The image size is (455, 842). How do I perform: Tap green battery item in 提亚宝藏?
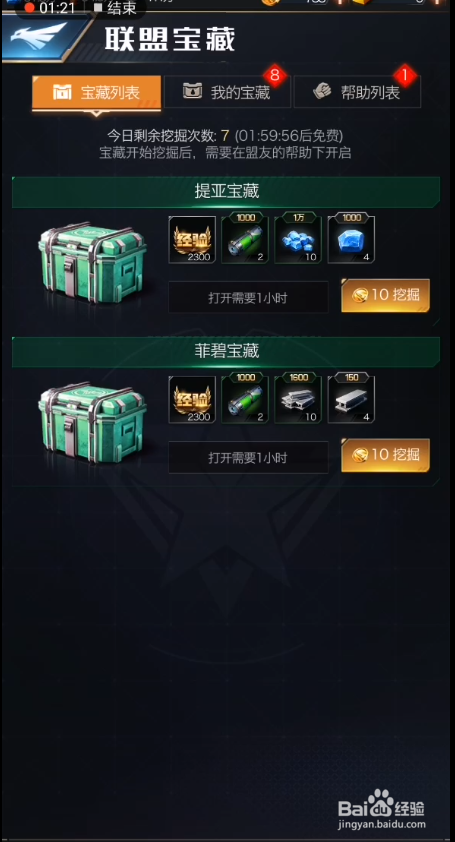[245, 238]
